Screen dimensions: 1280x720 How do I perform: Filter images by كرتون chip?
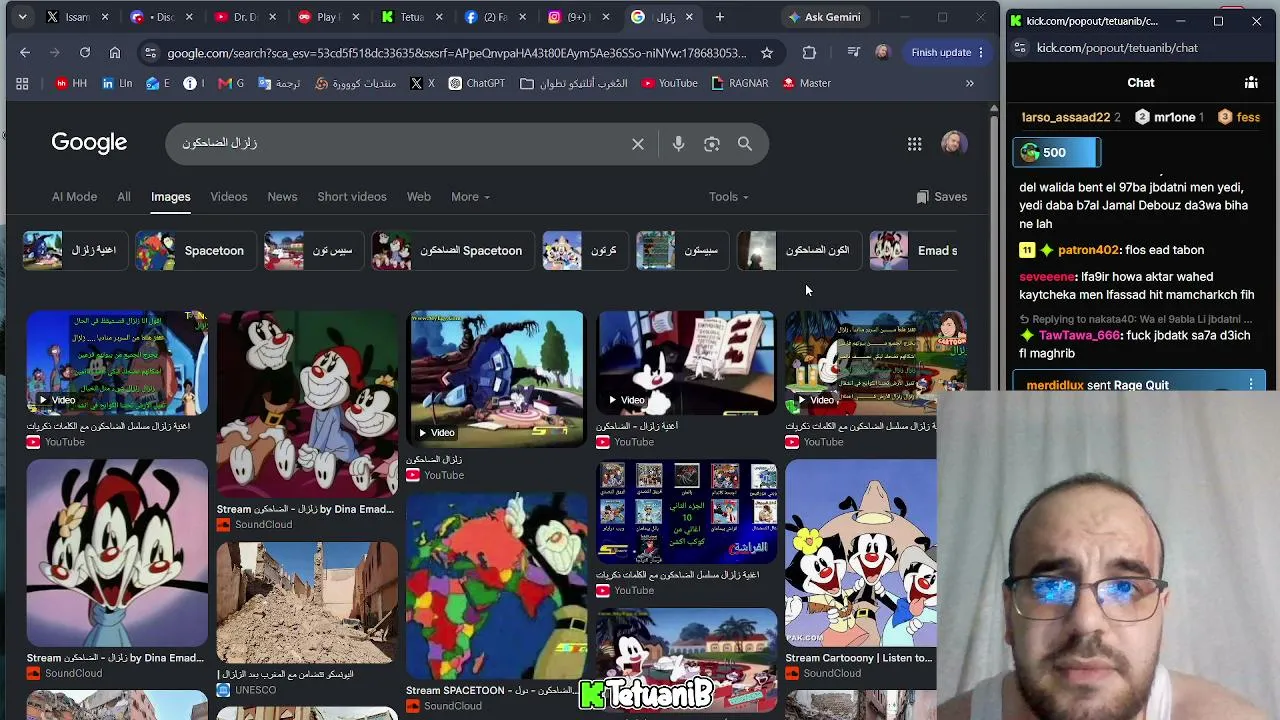[x=584, y=251]
